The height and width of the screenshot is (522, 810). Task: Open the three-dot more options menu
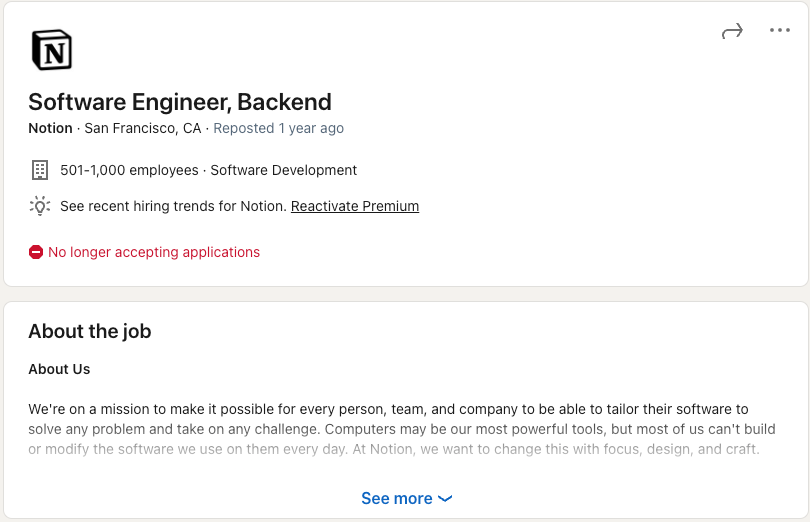(x=780, y=30)
